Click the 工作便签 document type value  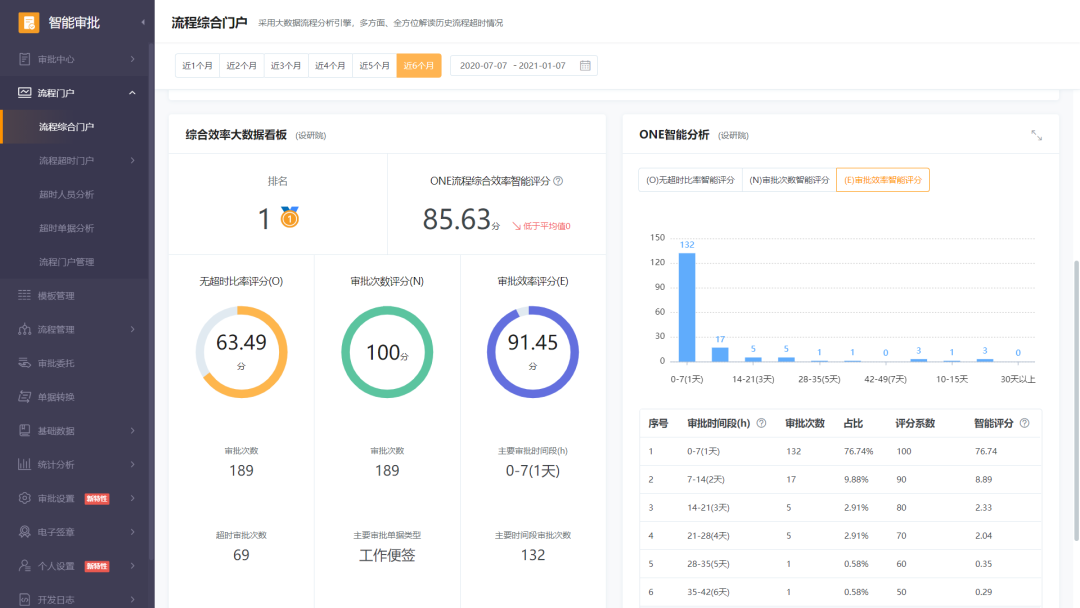coord(387,555)
